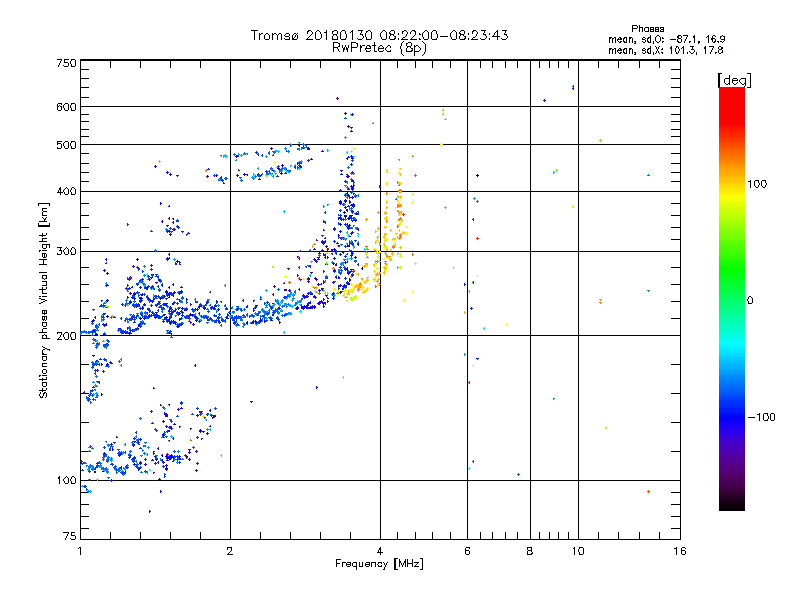Click the x-axis tick label '6'
This screenshot has width=800, height=600.
pyautogui.click(x=467, y=551)
